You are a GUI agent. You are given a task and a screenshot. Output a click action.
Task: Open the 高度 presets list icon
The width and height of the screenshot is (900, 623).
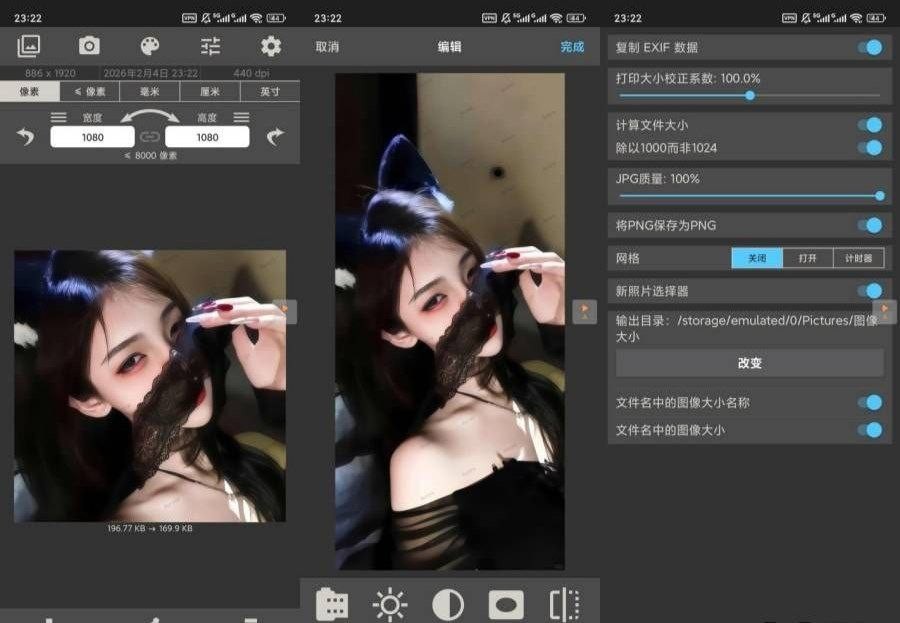(x=241, y=118)
